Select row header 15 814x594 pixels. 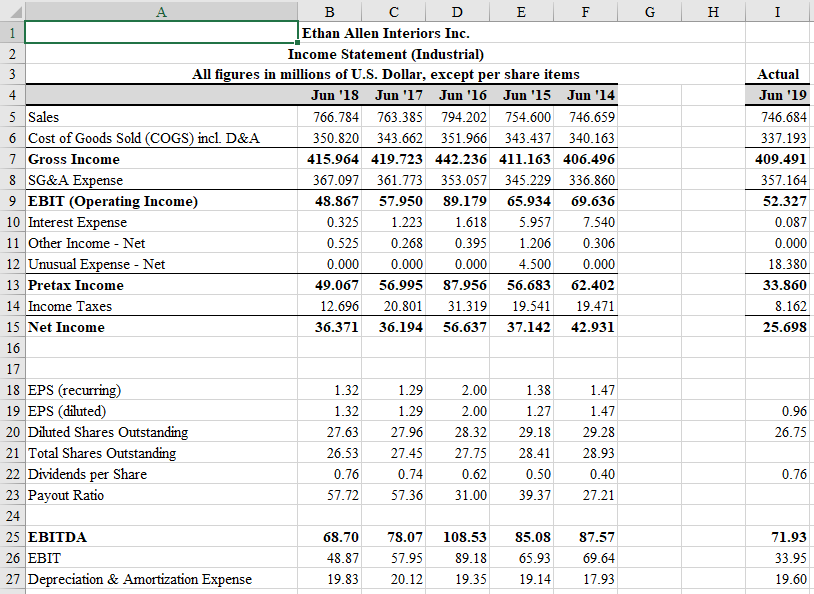(x=13, y=327)
